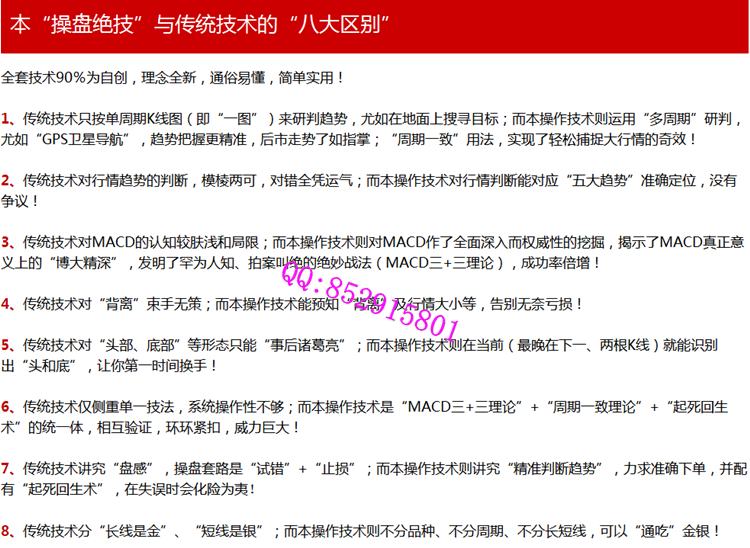Click the red number "2、" marker

[10, 180]
